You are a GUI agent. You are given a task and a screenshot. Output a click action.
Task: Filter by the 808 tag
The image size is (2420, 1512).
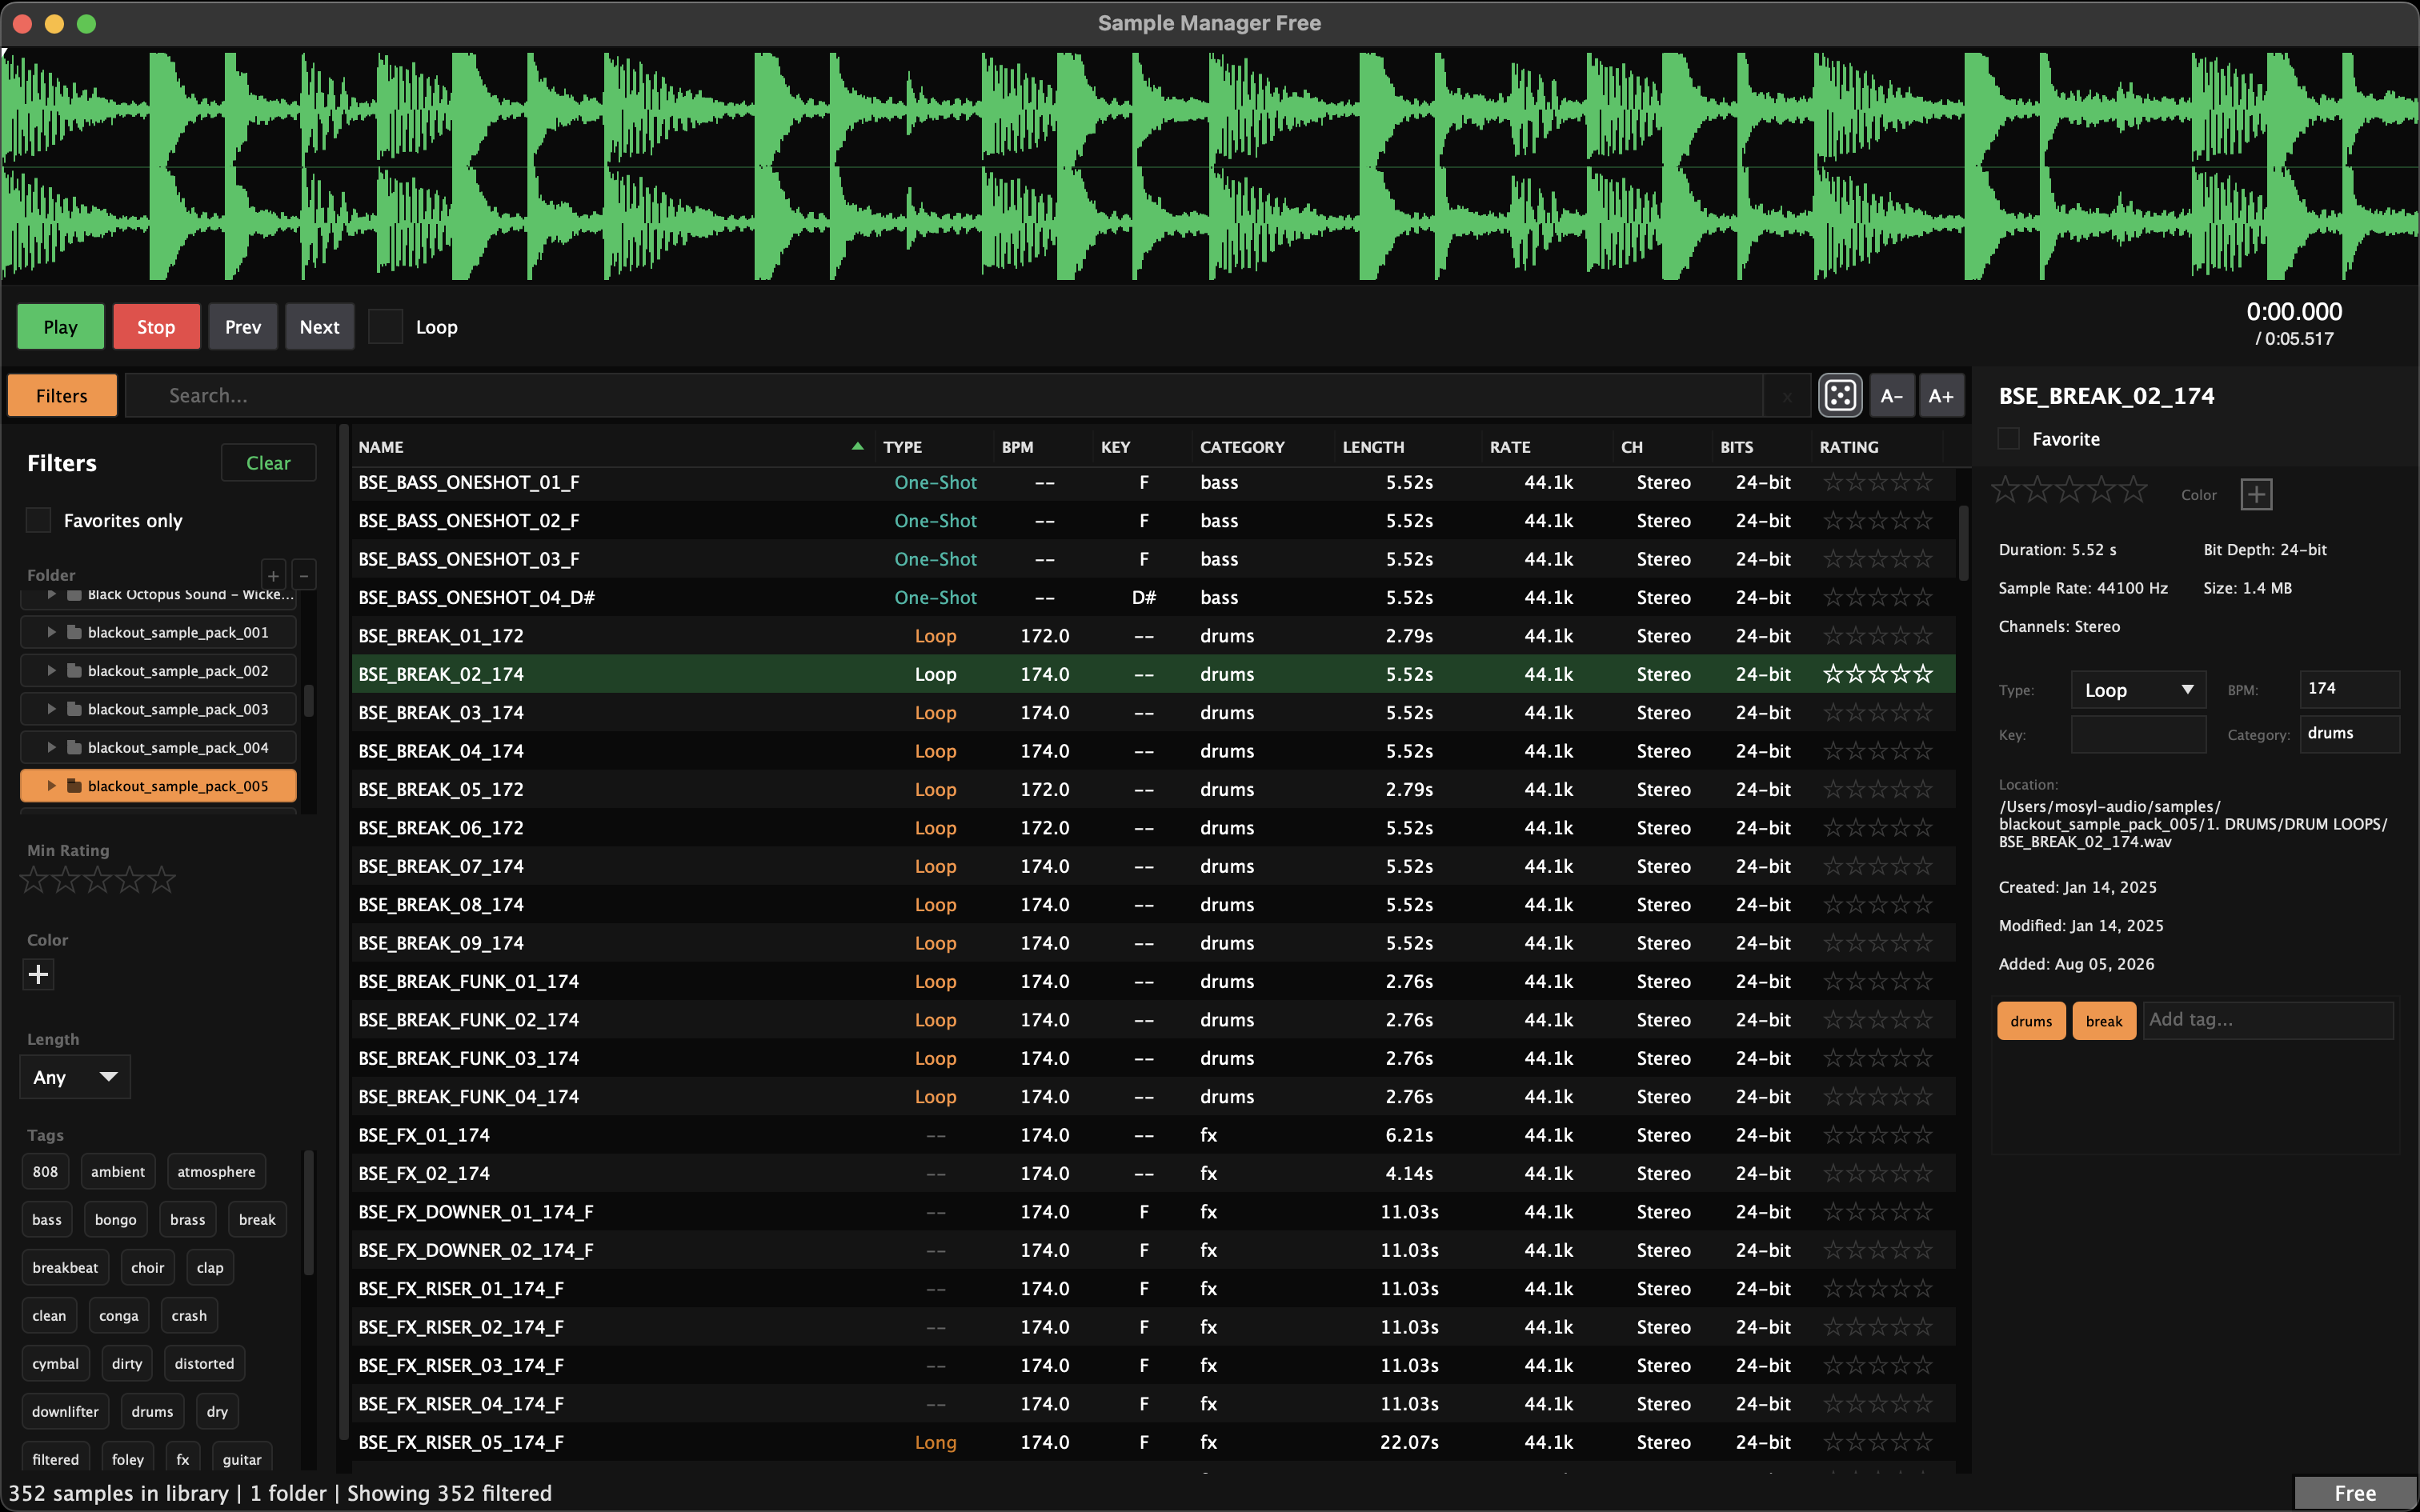[x=45, y=1171]
